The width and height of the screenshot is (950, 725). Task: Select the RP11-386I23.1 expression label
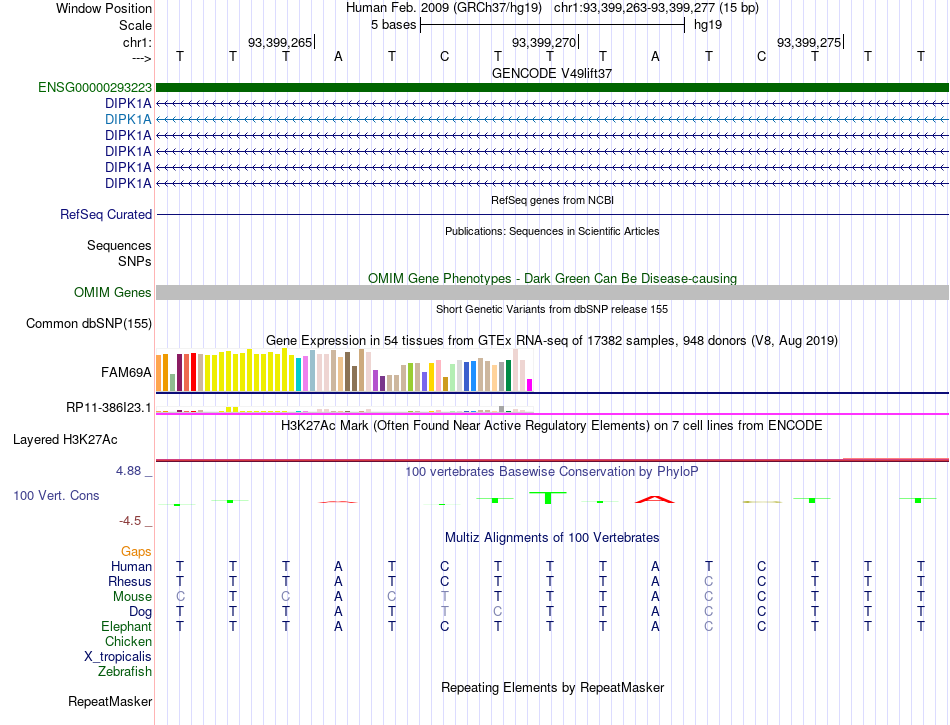coord(108,408)
